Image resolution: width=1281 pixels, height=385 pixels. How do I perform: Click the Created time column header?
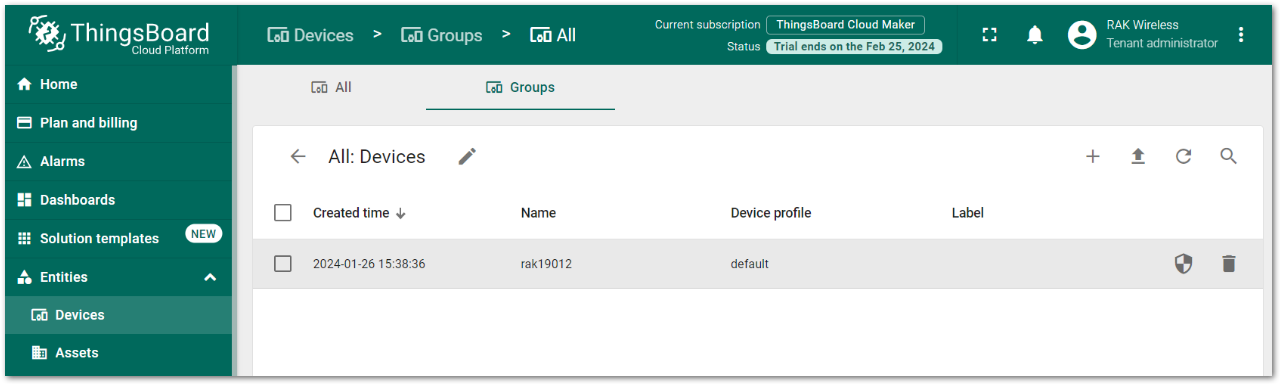pos(351,213)
